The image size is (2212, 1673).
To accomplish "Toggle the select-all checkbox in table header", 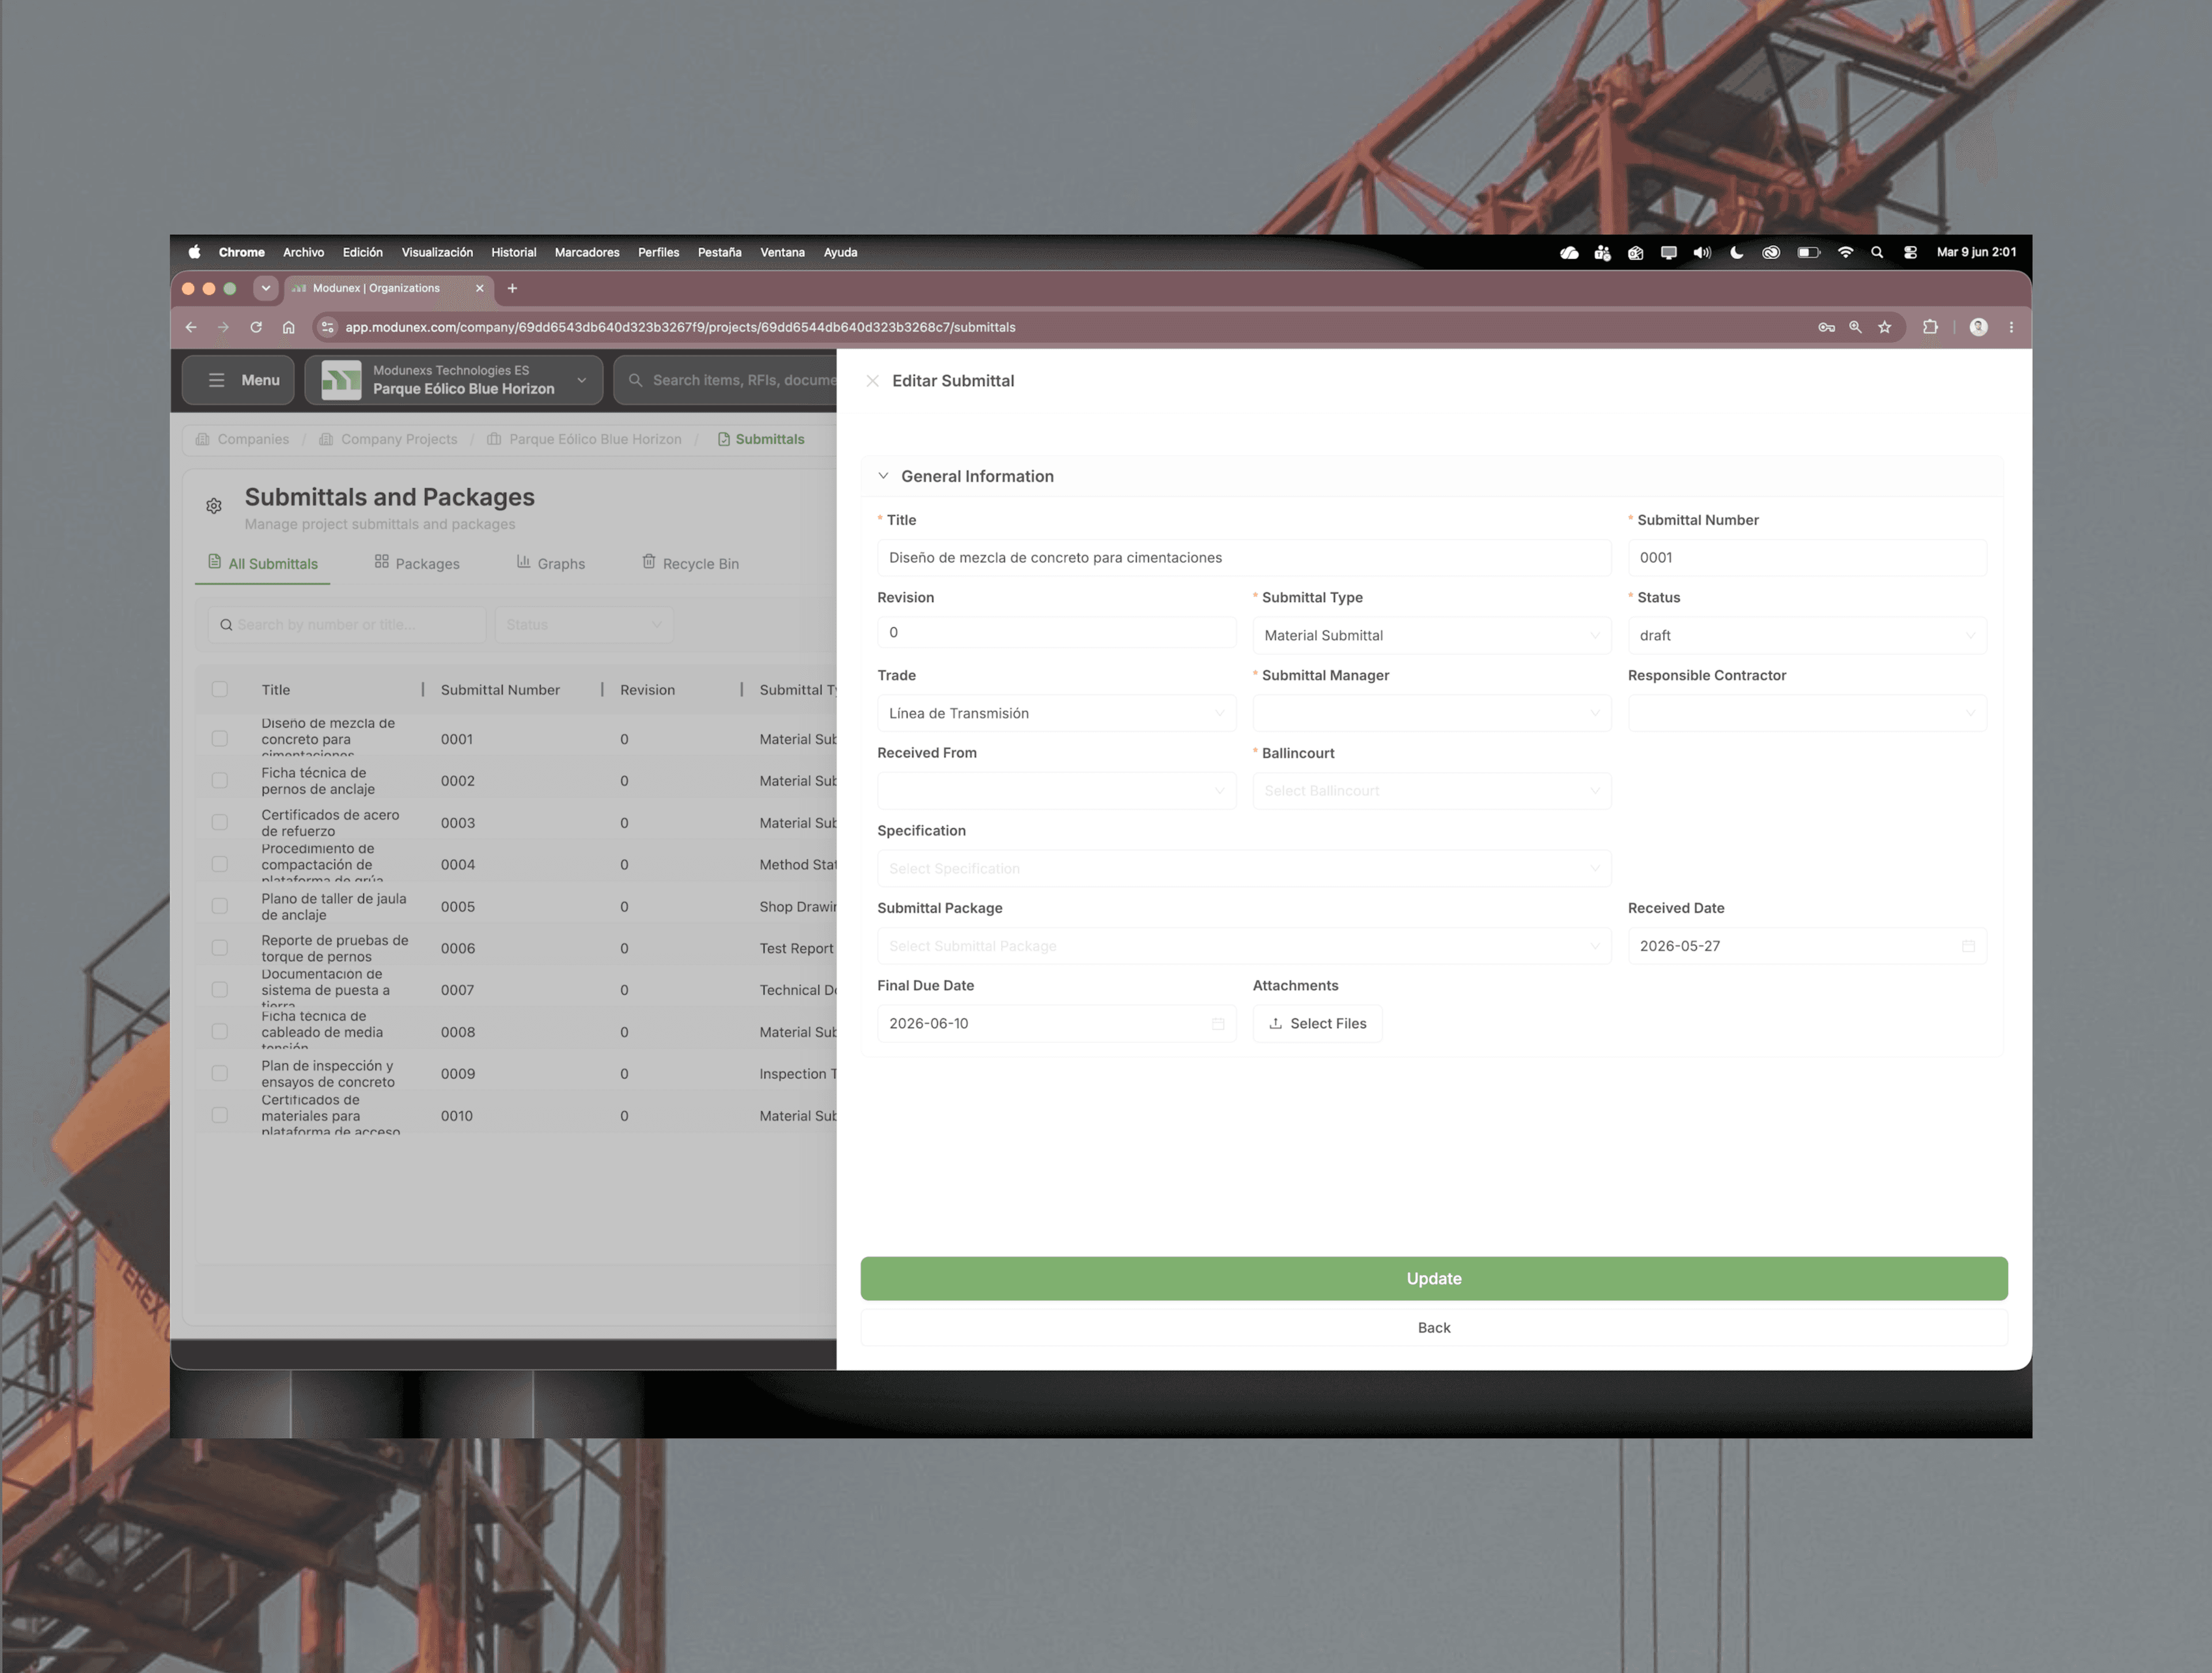I will [x=220, y=689].
